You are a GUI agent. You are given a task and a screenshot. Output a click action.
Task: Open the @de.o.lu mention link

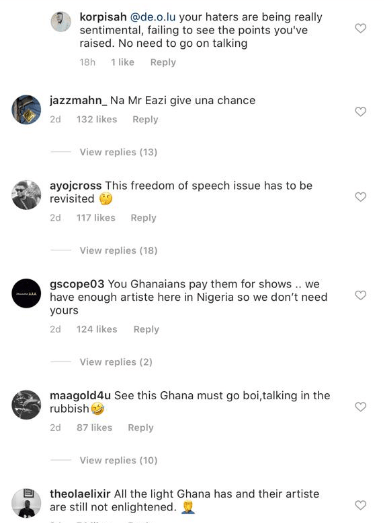(153, 17)
